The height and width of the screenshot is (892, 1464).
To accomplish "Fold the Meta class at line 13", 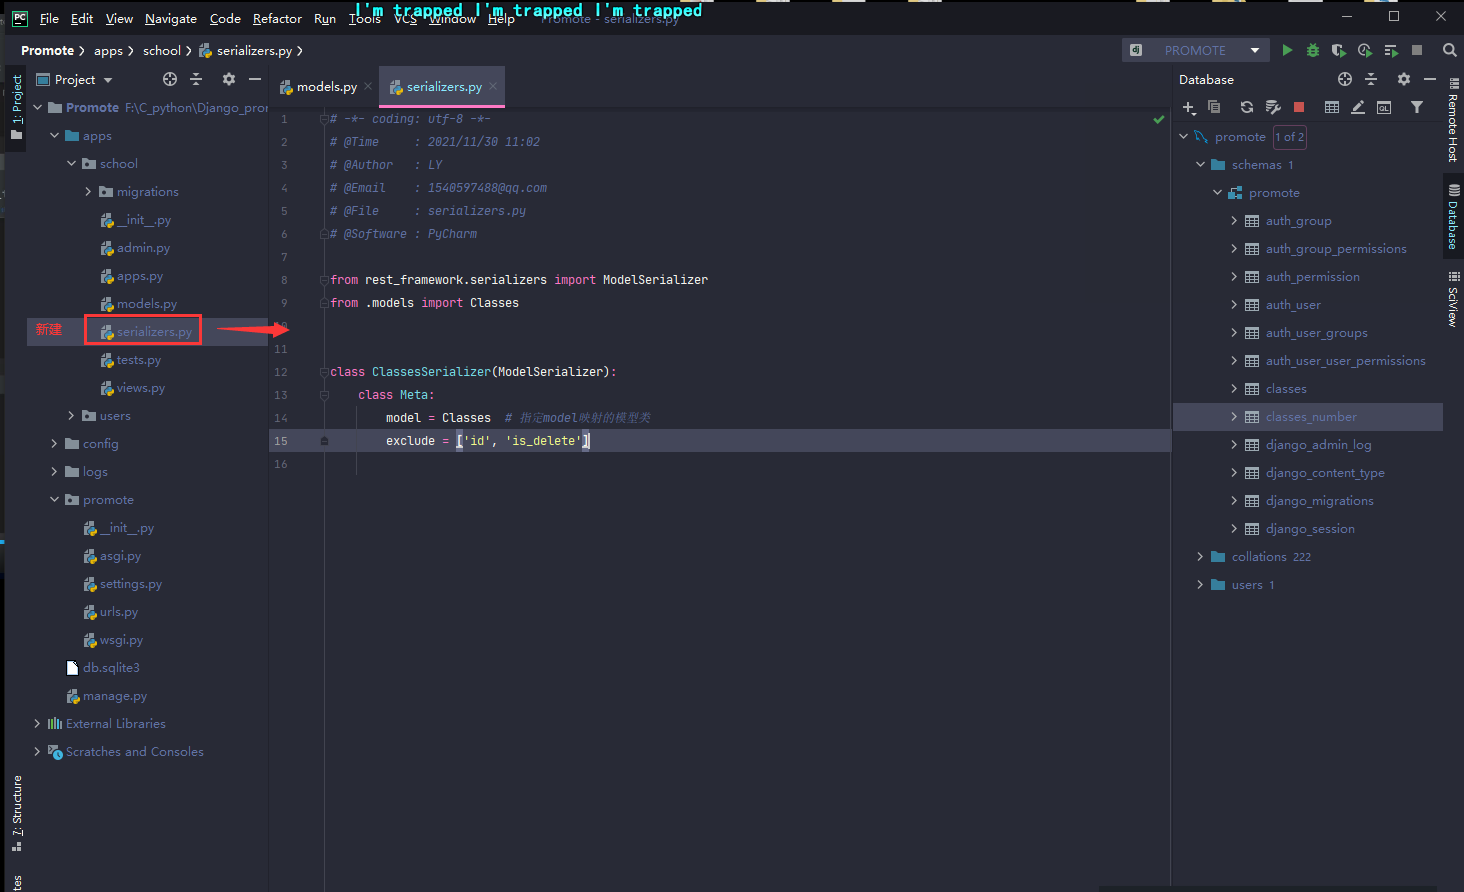I will click(x=324, y=395).
